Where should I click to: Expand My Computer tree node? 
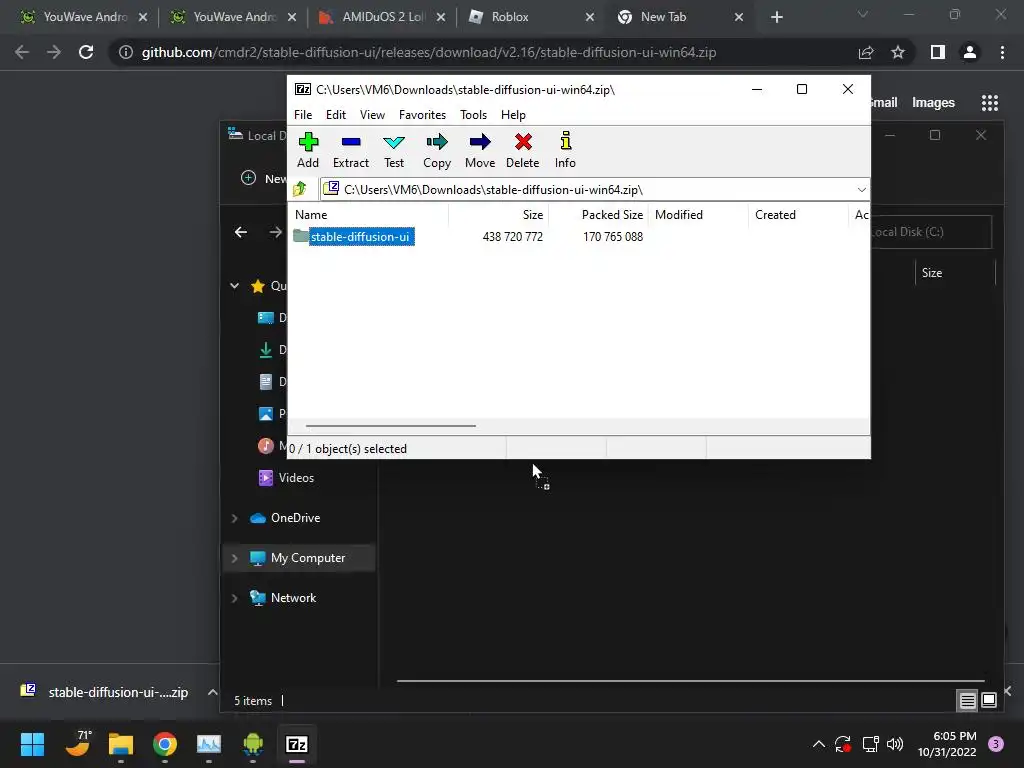[x=234, y=558]
